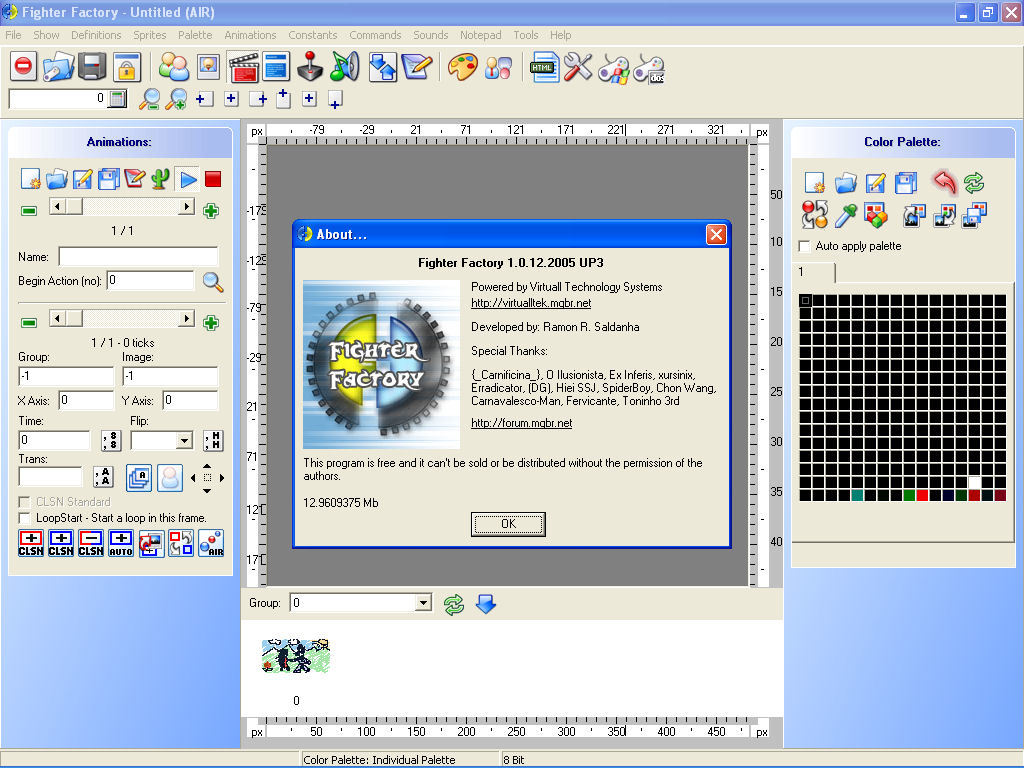Open Notepad via pencil note icon
This screenshot has width=1024, height=768.
417,66
